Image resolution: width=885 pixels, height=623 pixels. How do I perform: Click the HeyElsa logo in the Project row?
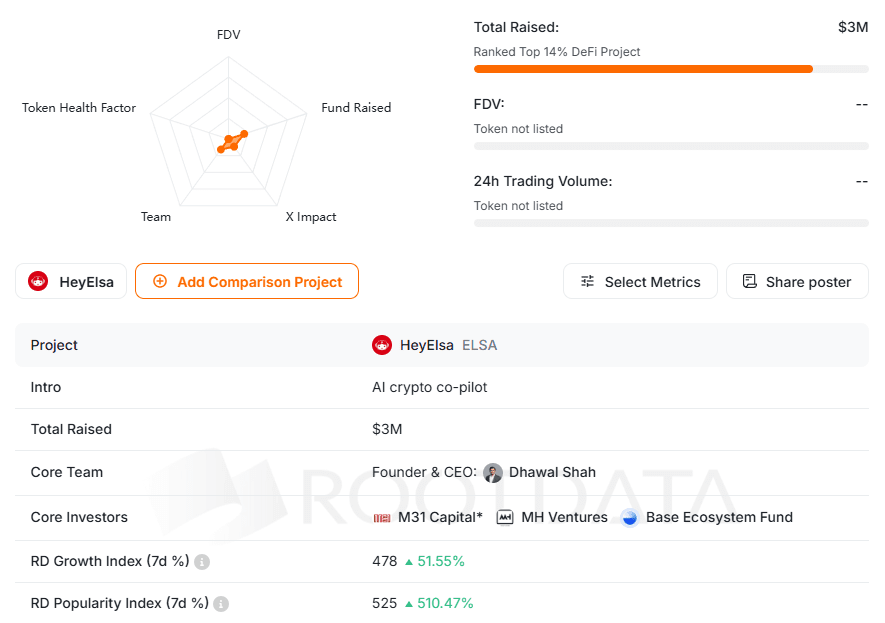382,345
